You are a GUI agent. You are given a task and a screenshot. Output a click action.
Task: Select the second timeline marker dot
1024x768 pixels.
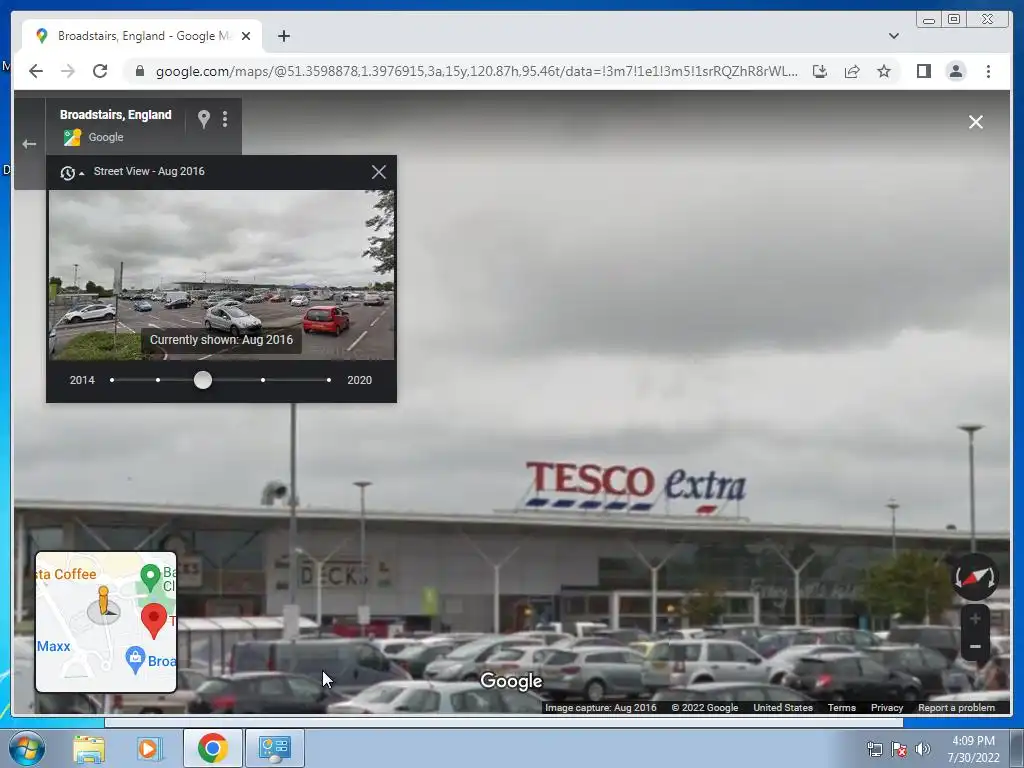[158, 380]
